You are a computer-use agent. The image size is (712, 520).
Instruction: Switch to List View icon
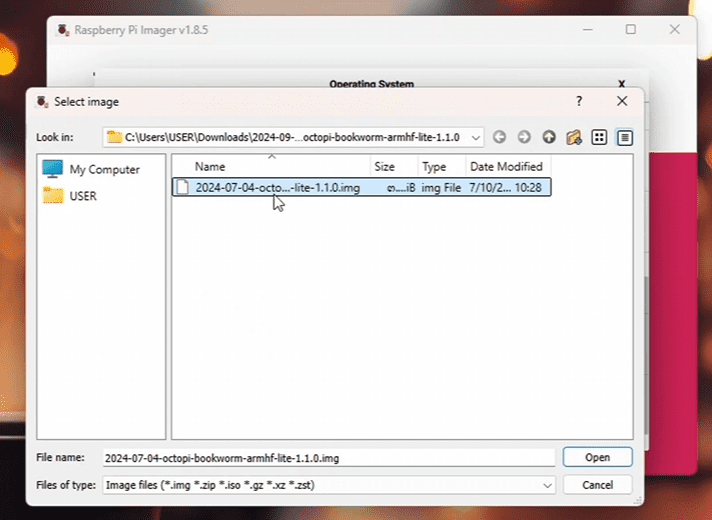[600, 137]
